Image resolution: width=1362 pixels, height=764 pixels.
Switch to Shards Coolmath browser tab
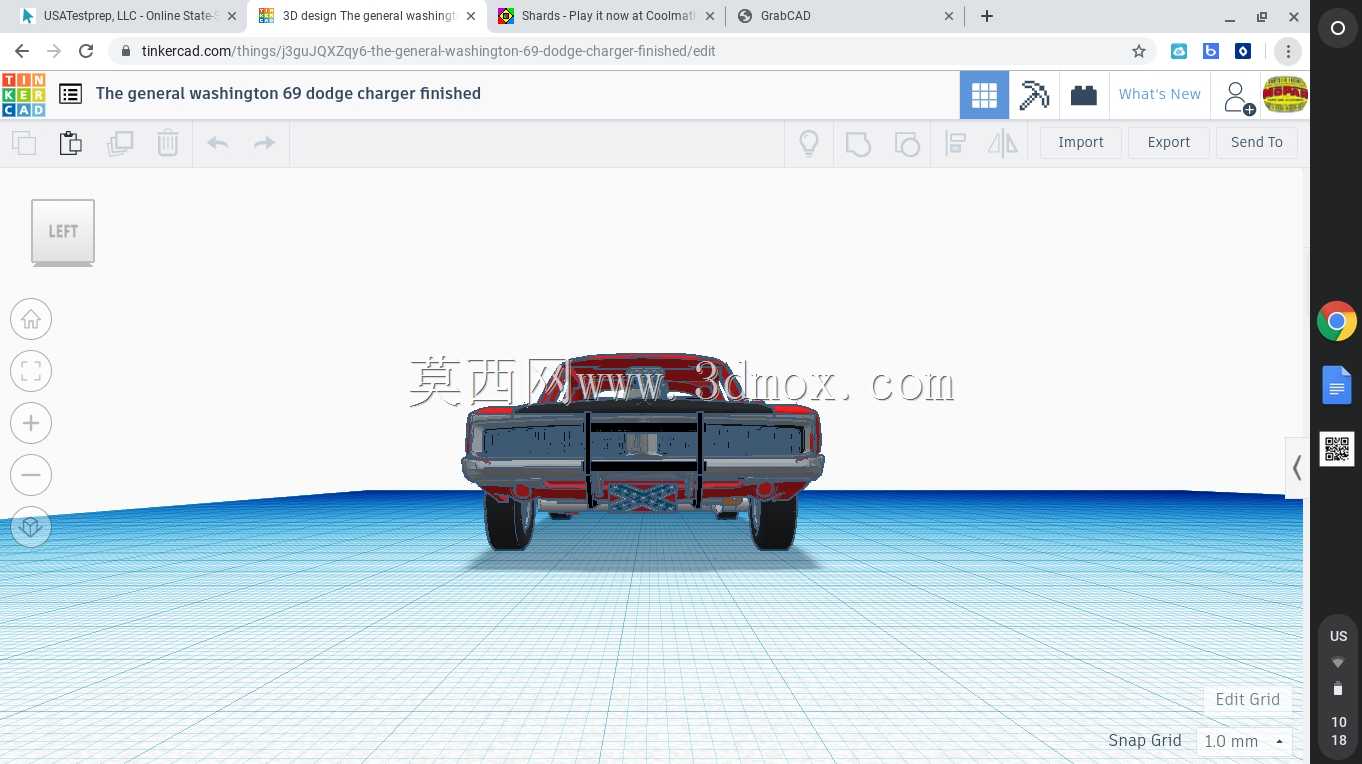coord(607,16)
